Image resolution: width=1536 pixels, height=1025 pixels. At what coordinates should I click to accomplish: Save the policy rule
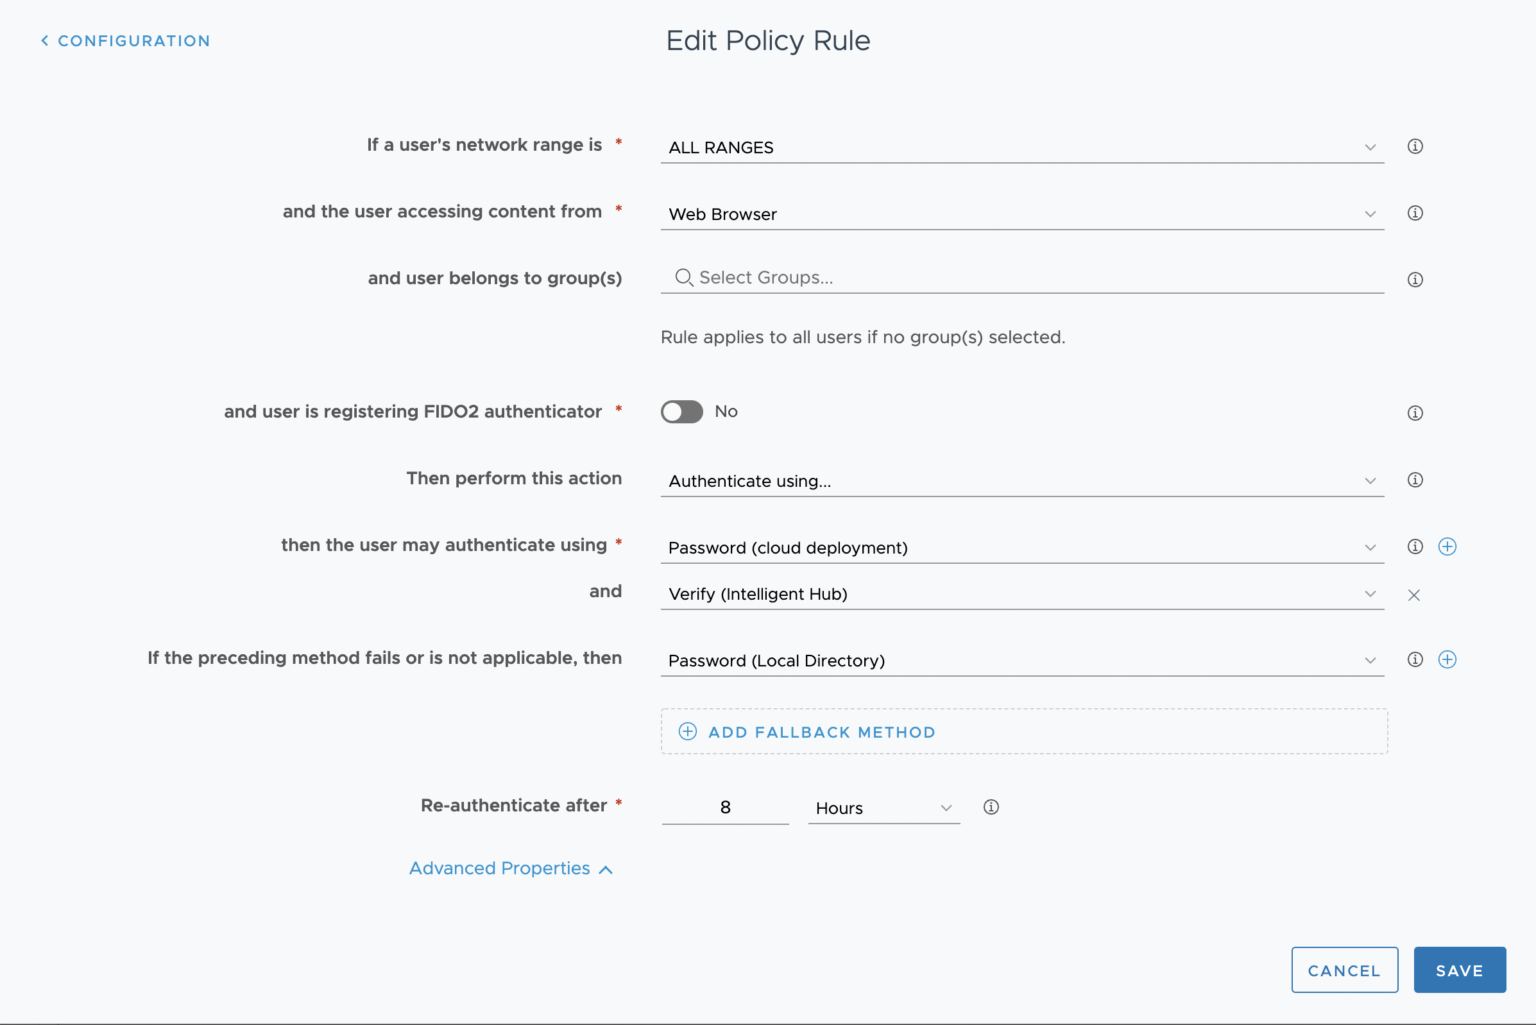[x=1459, y=969]
